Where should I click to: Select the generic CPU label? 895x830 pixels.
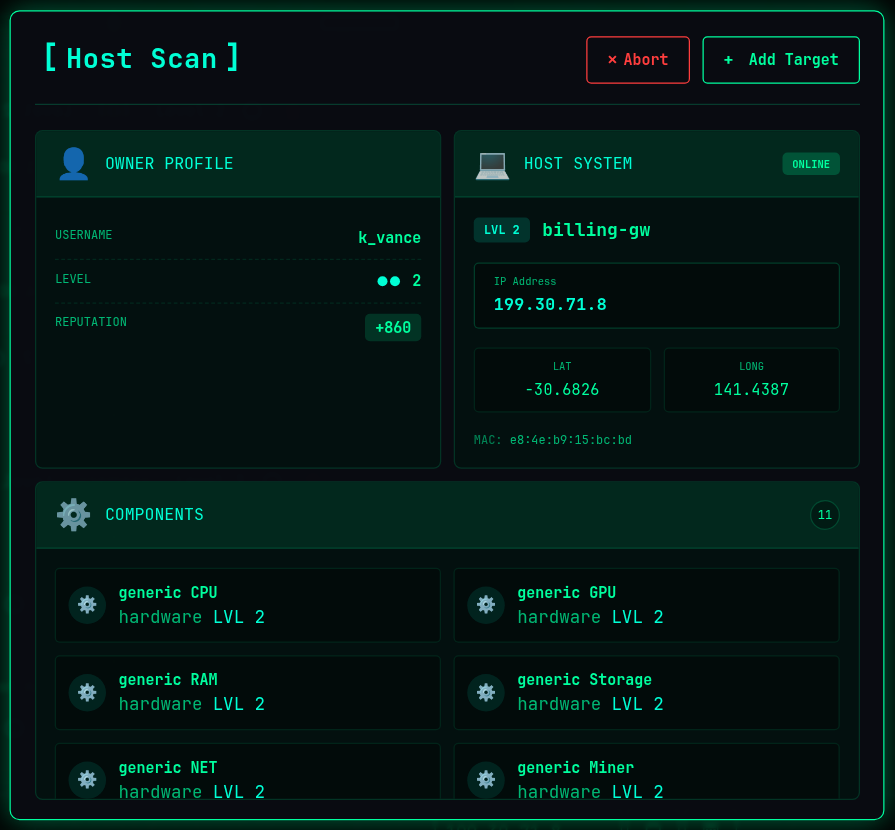168,593
